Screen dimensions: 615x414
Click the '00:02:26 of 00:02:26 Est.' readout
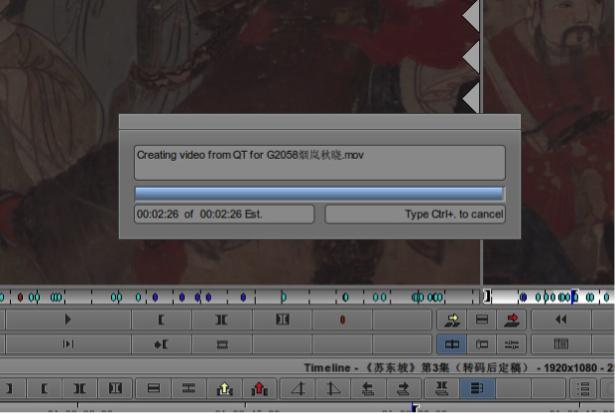coord(224,214)
